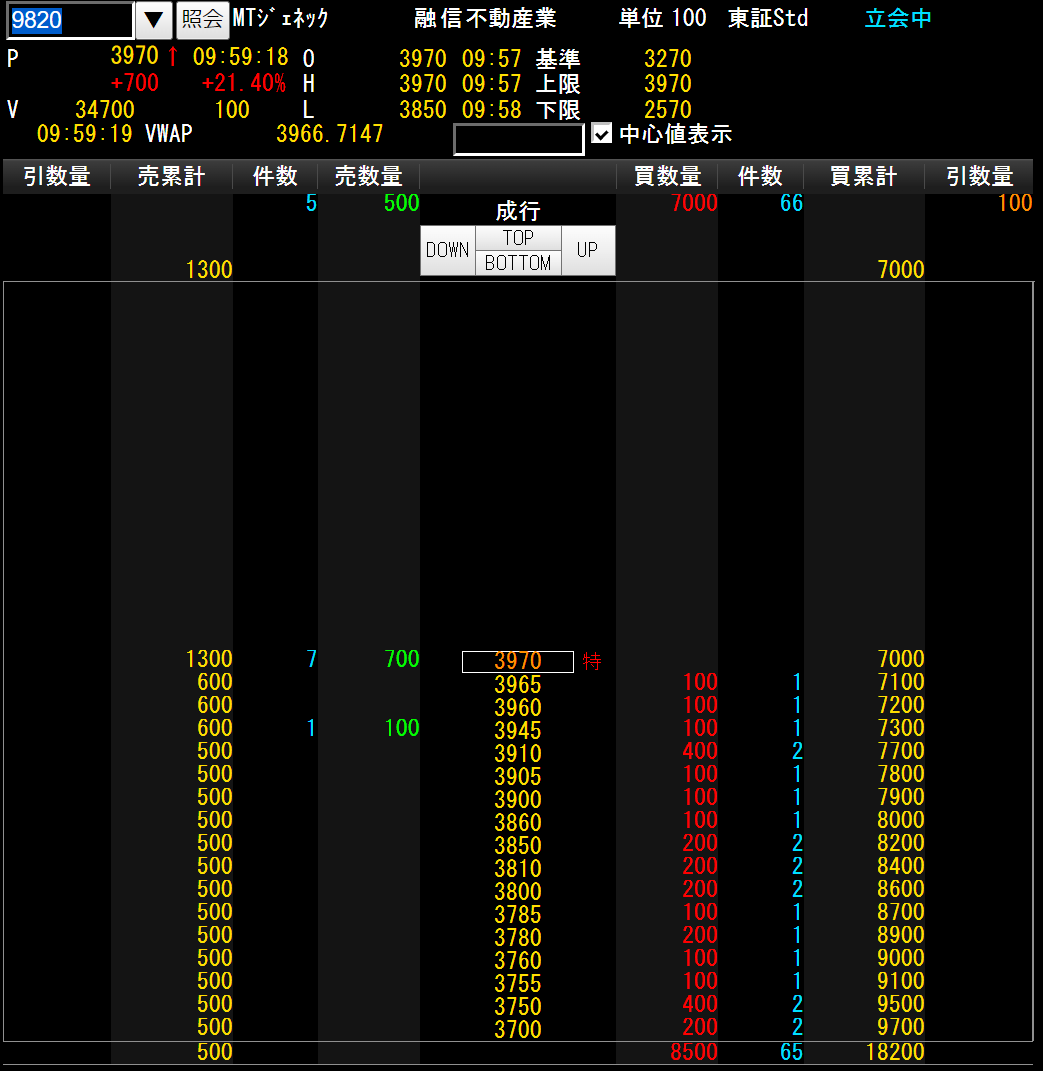Viewport: 1043px width, 1071px height.
Task: Click the 照会 inquiry button
Action: tap(202, 20)
